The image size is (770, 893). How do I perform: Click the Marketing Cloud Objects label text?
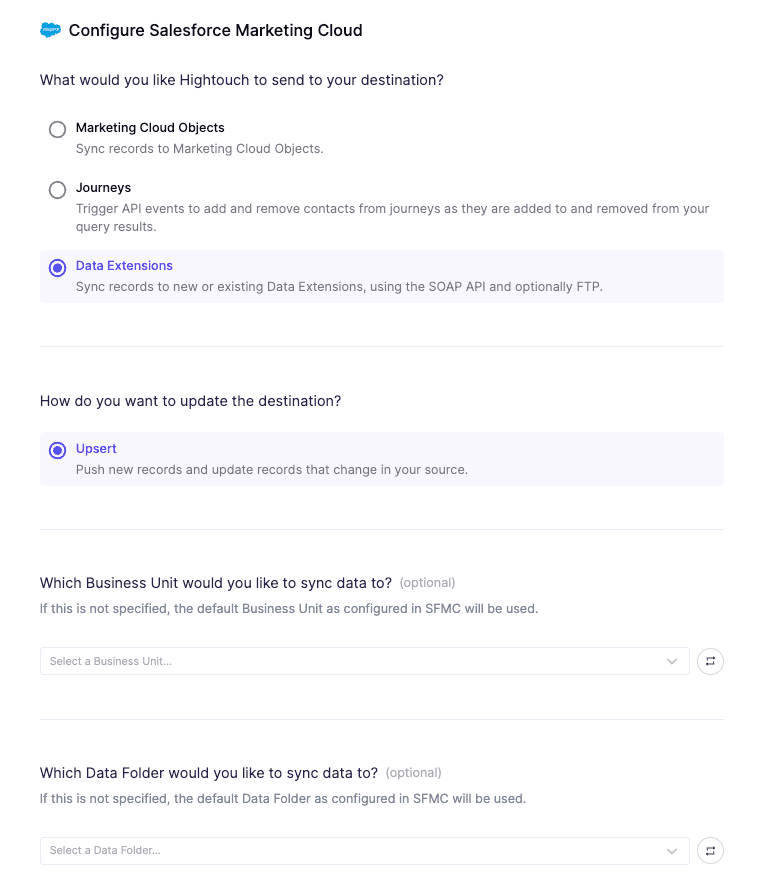[x=150, y=128]
